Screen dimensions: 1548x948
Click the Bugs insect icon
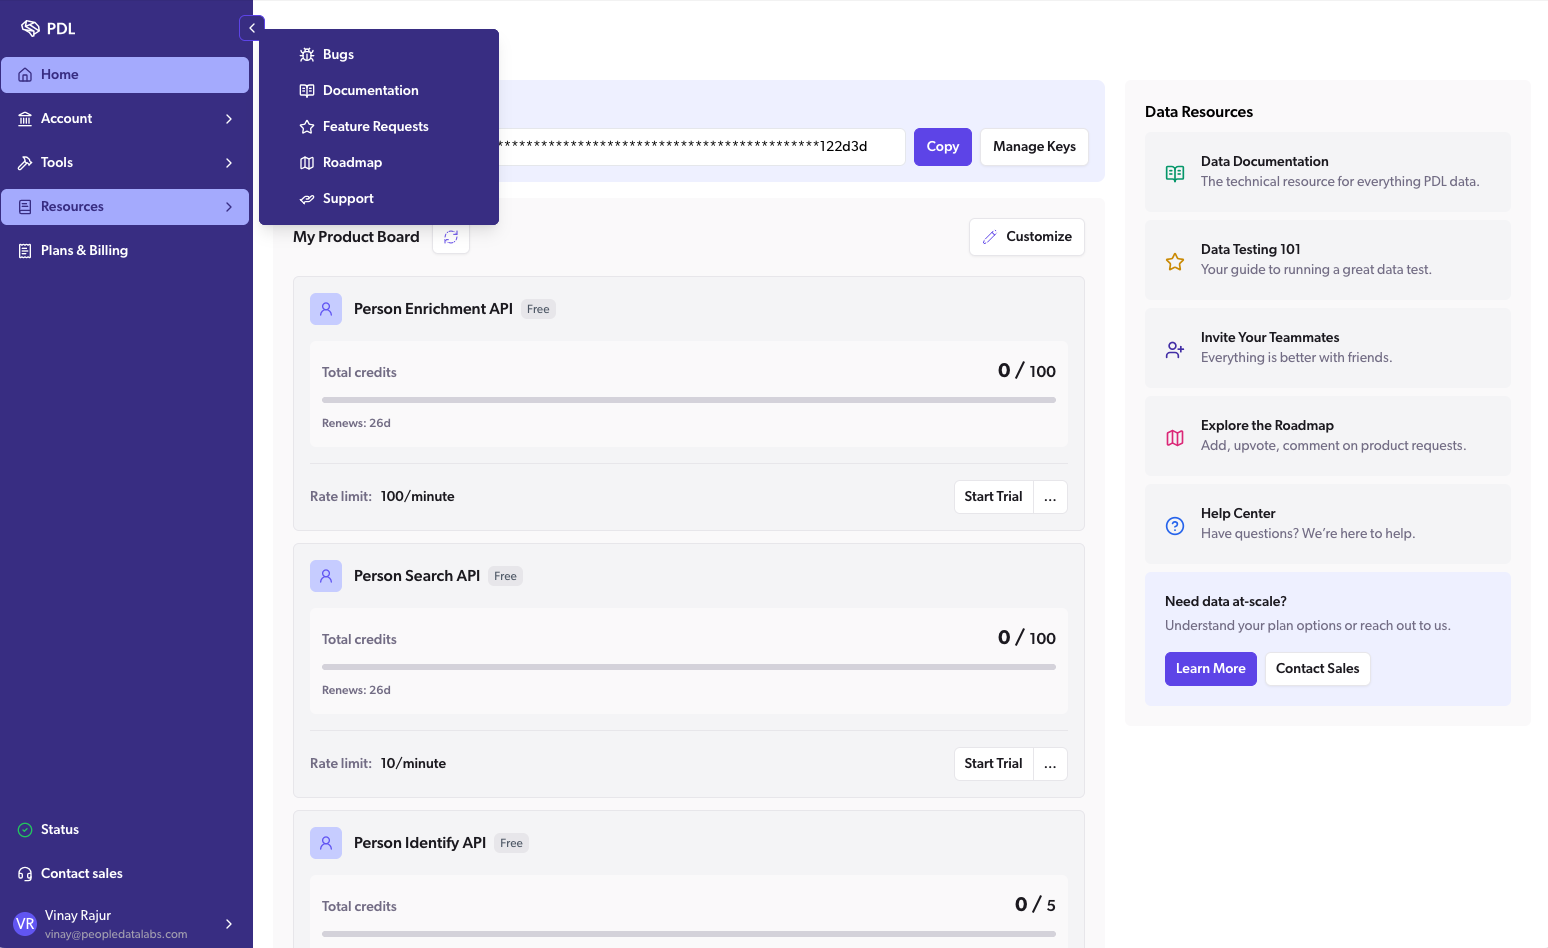[x=307, y=55]
